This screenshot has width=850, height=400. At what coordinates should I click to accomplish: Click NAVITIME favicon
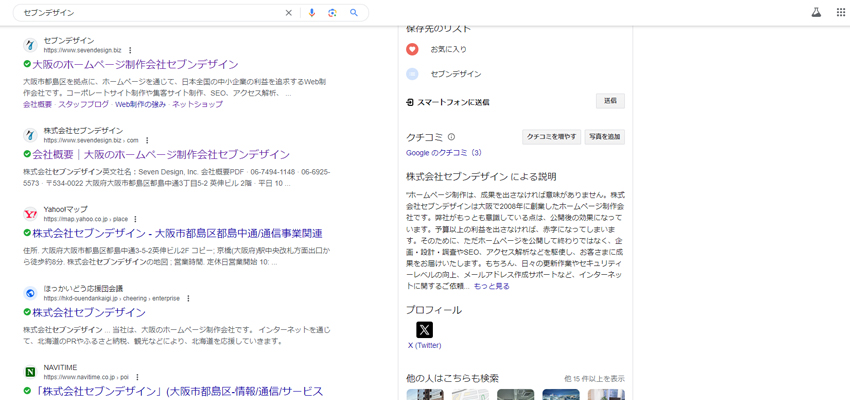(30, 372)
